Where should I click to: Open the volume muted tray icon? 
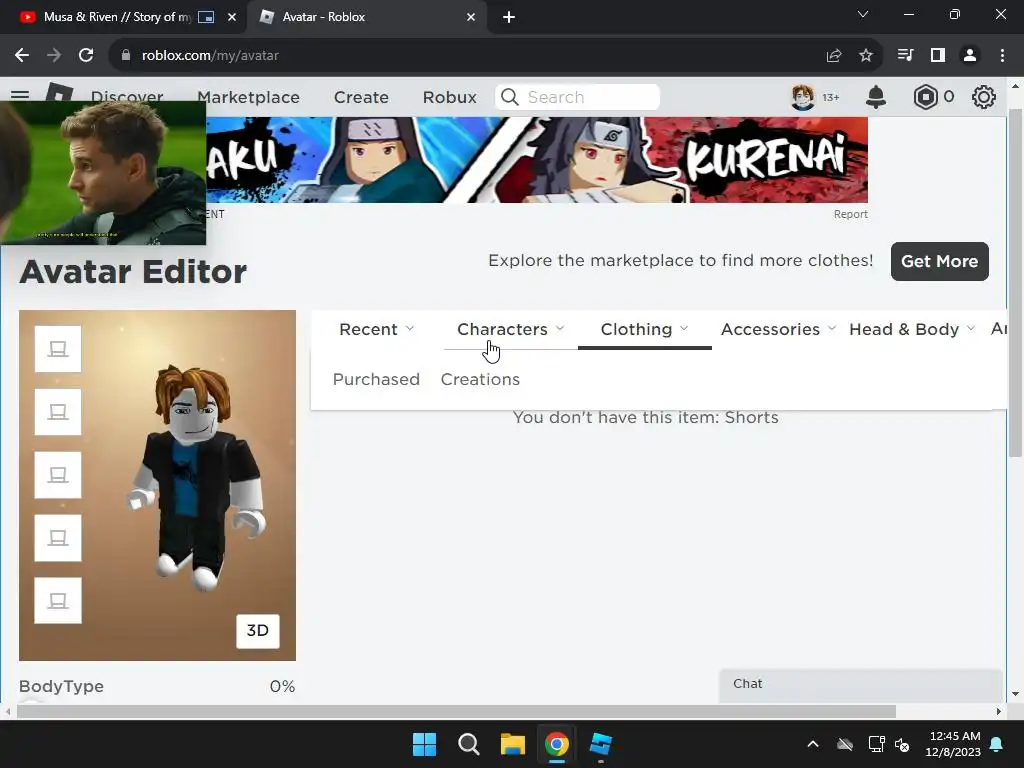tap(903, 744)
